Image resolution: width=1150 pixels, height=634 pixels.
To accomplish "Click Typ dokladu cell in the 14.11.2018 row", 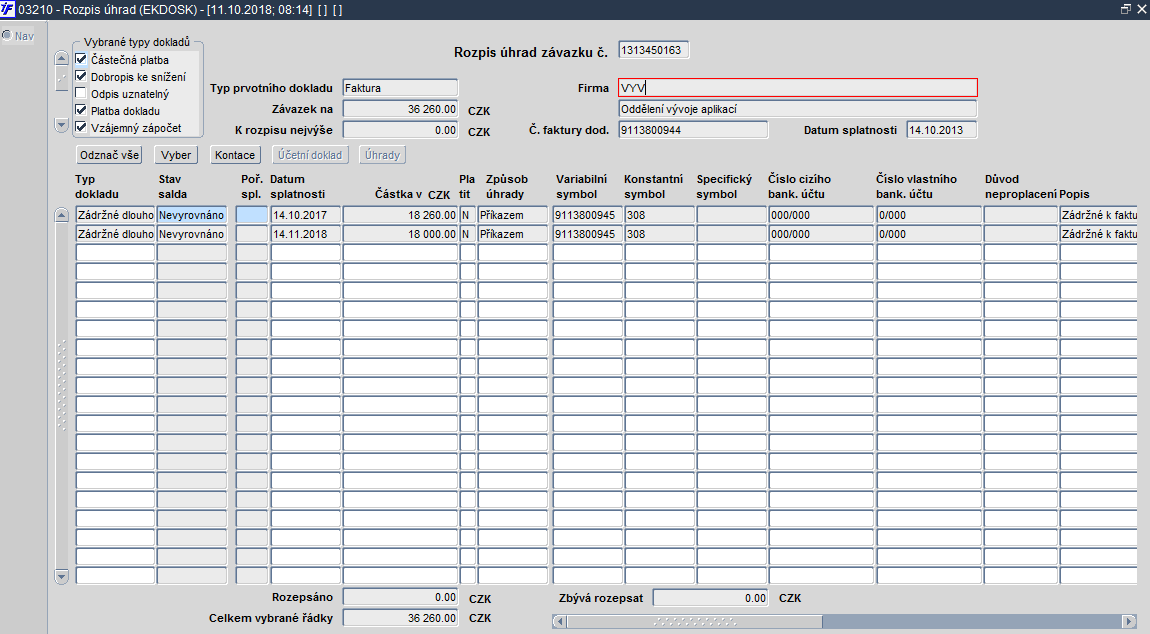I will coord(115,234).
